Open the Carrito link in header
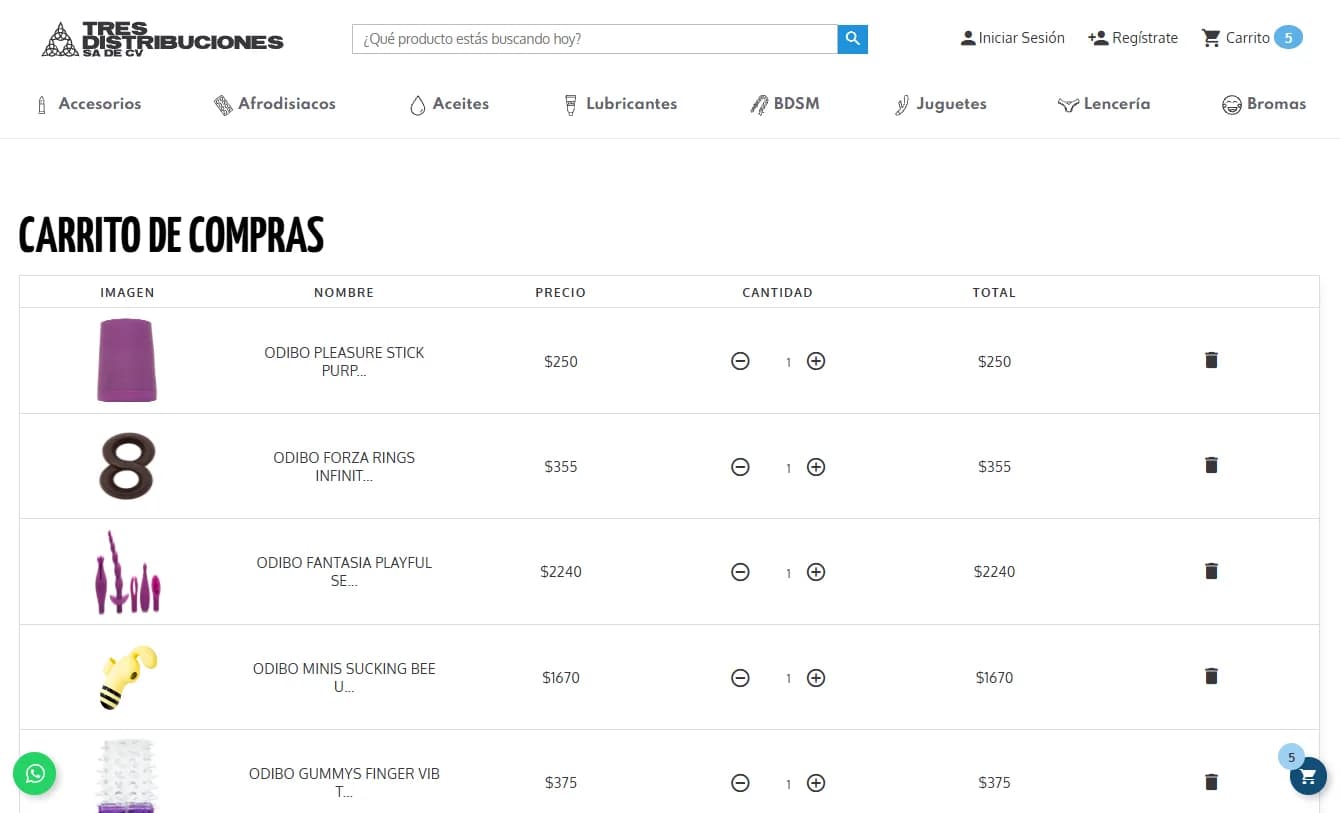This screenshot has width=1340, height=813. coord(1251,38)
